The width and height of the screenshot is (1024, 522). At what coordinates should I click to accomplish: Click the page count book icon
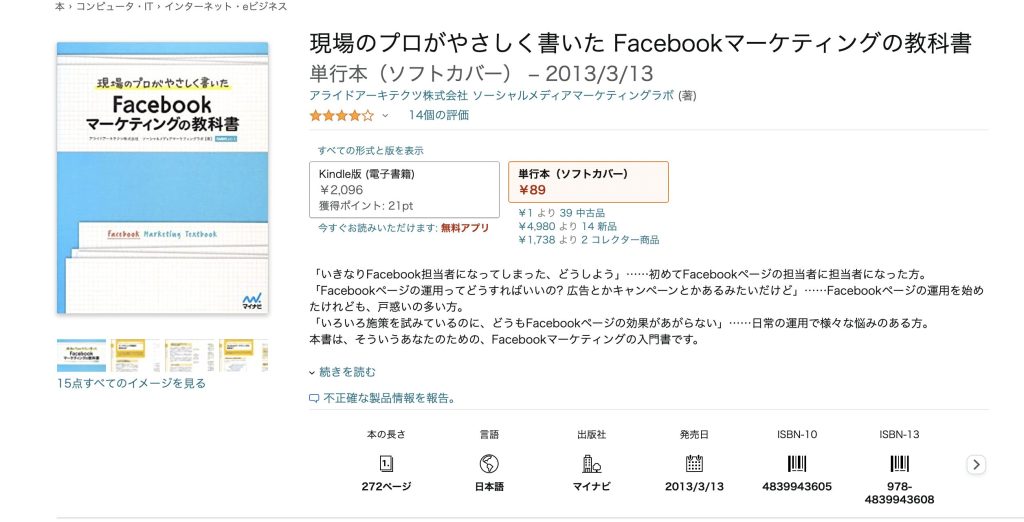click(386, 464)
